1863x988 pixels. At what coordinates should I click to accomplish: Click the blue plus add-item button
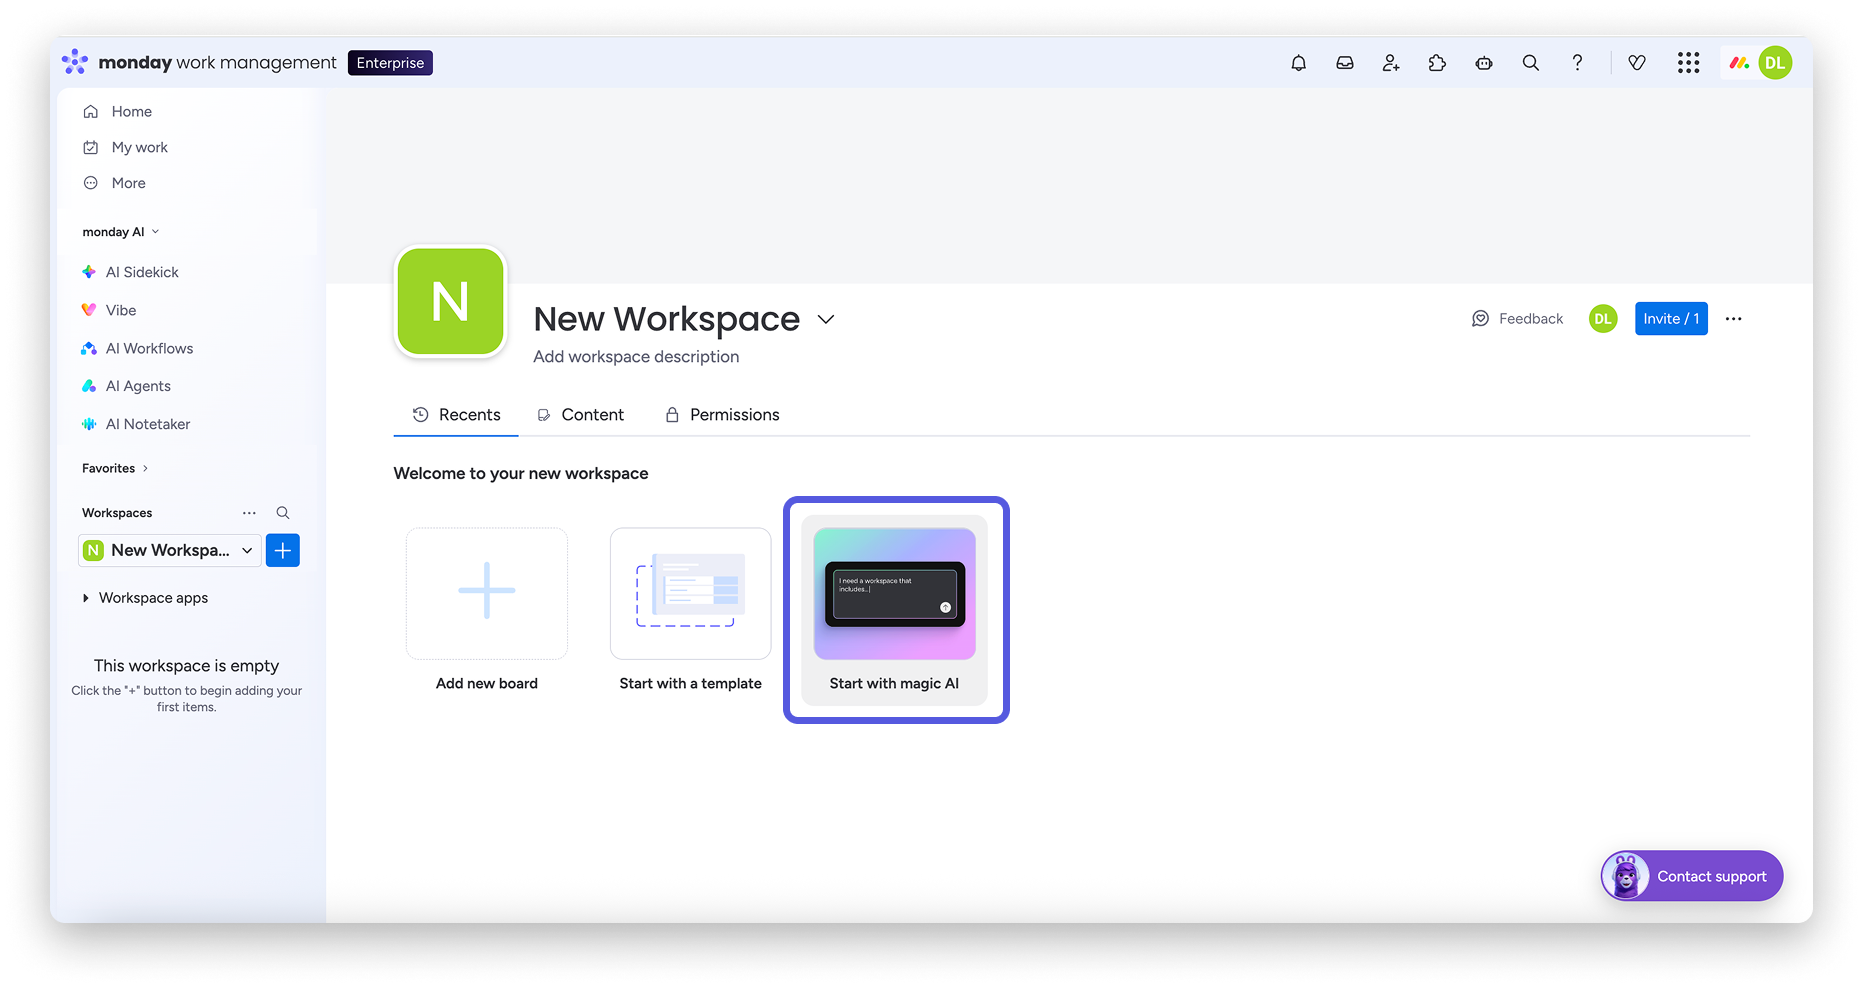pos(283,550)
